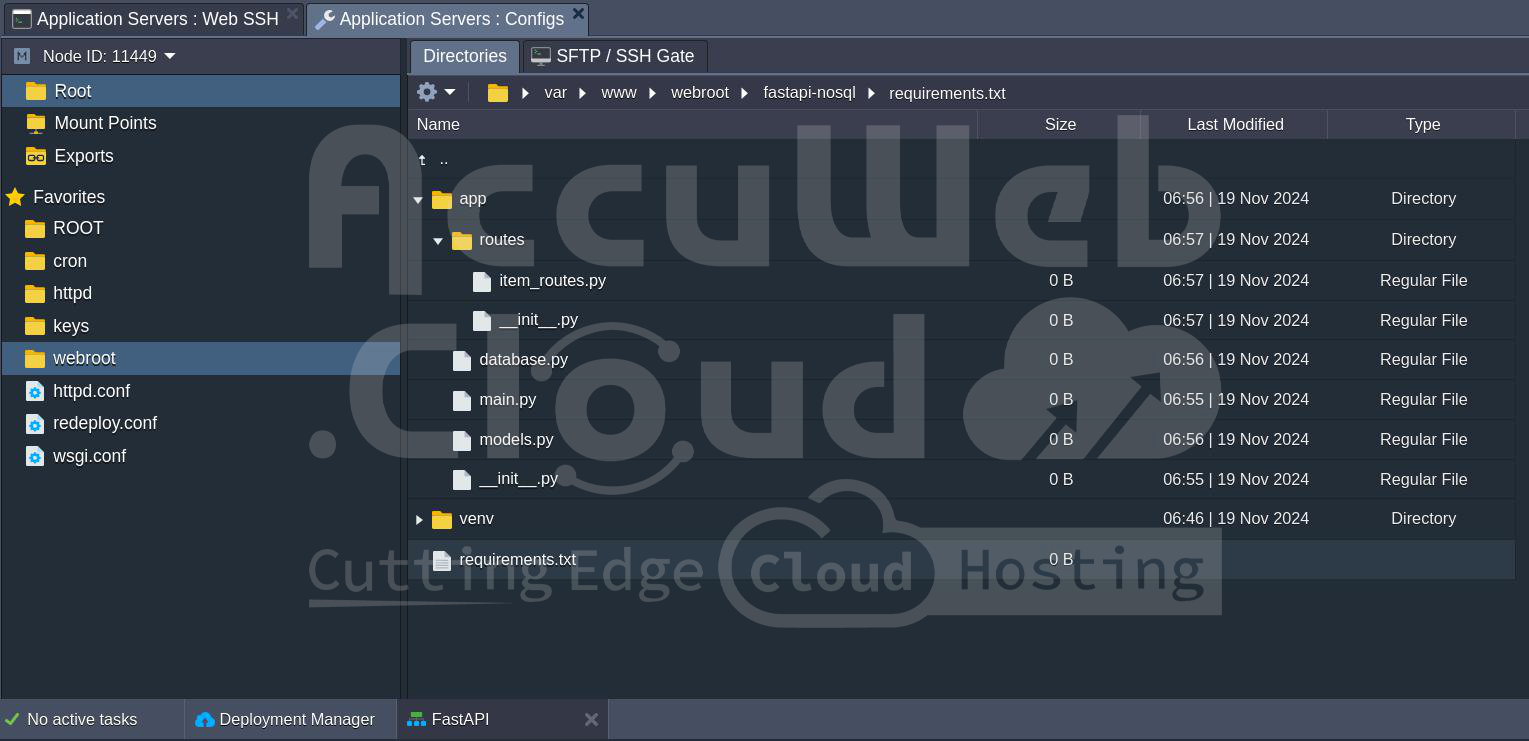Go up to parent directory entry

tap(443, 159)
